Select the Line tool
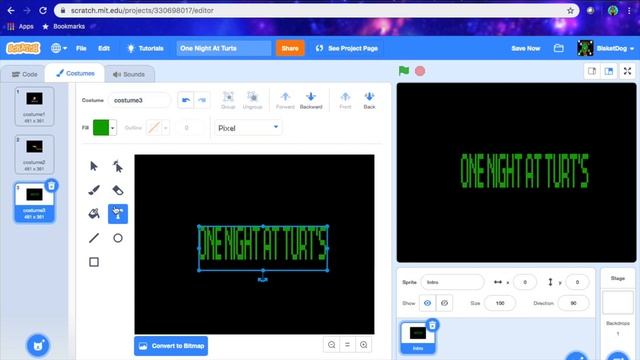 (x=94, y=238)
